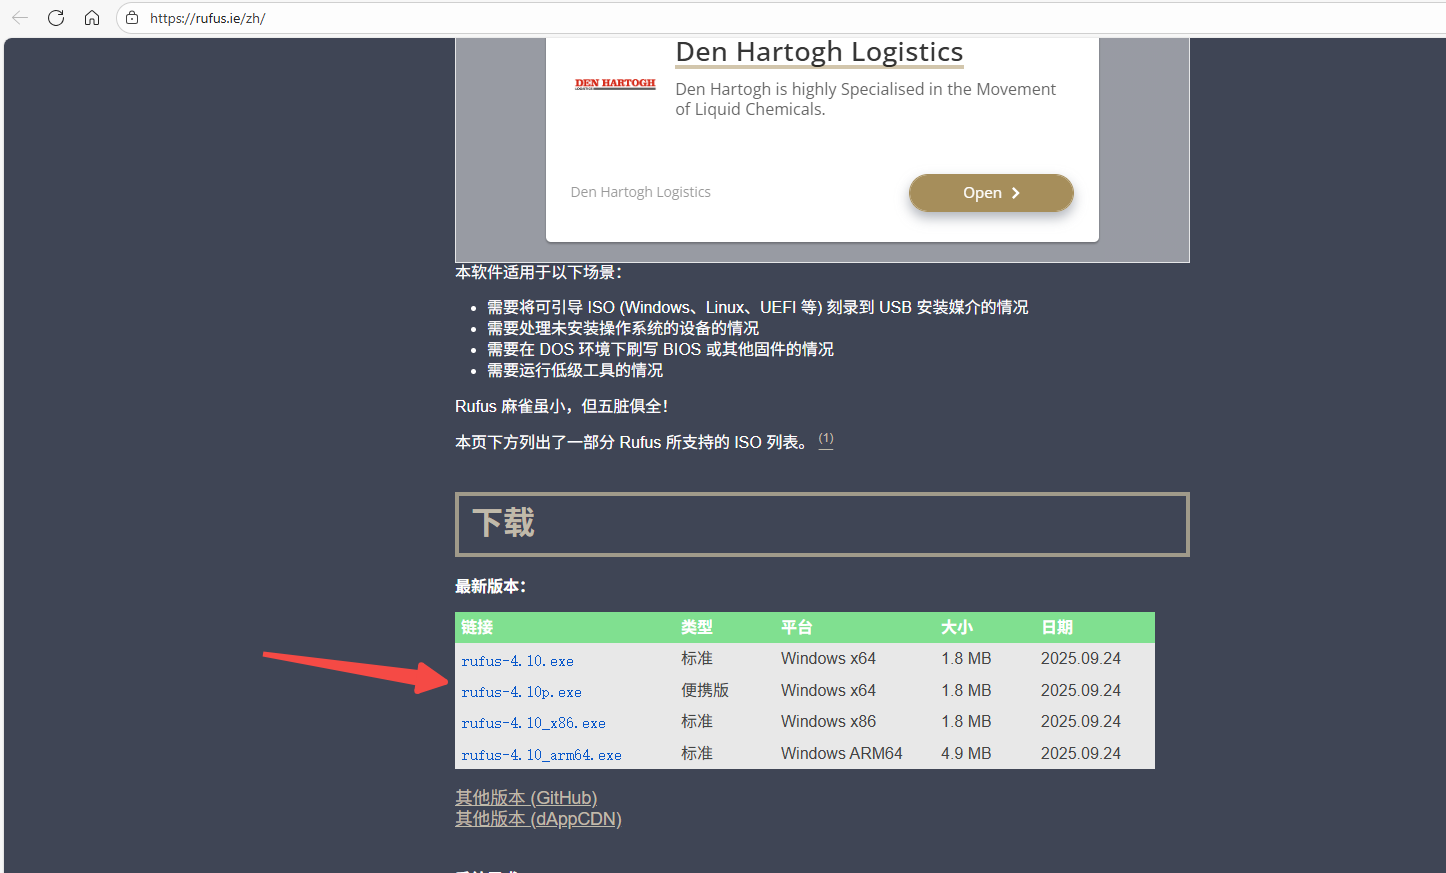Open the Den Hartogh Logistics ad title
The height and width of the screenshot is (873, 1446).
(819, 52)
